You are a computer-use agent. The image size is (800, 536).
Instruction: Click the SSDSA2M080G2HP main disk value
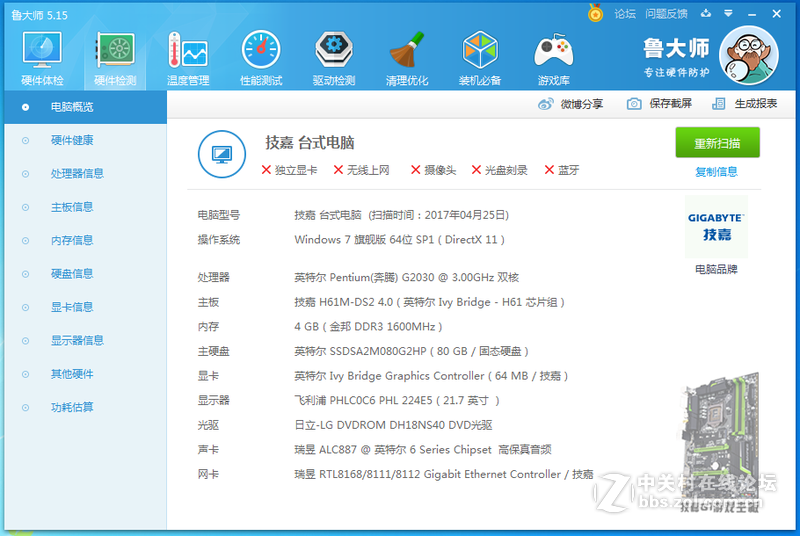point(411,351)
